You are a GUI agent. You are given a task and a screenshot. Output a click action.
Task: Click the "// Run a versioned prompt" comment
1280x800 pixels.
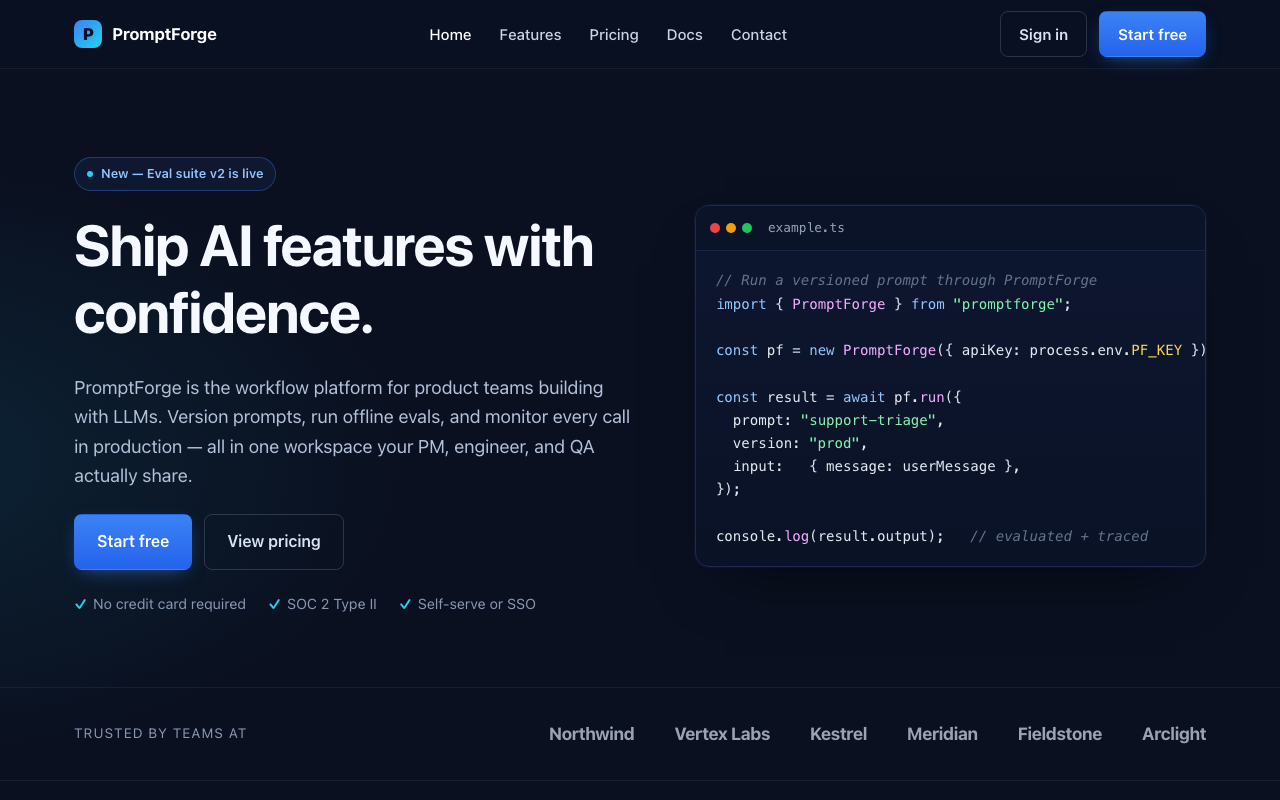coord(907,280)
